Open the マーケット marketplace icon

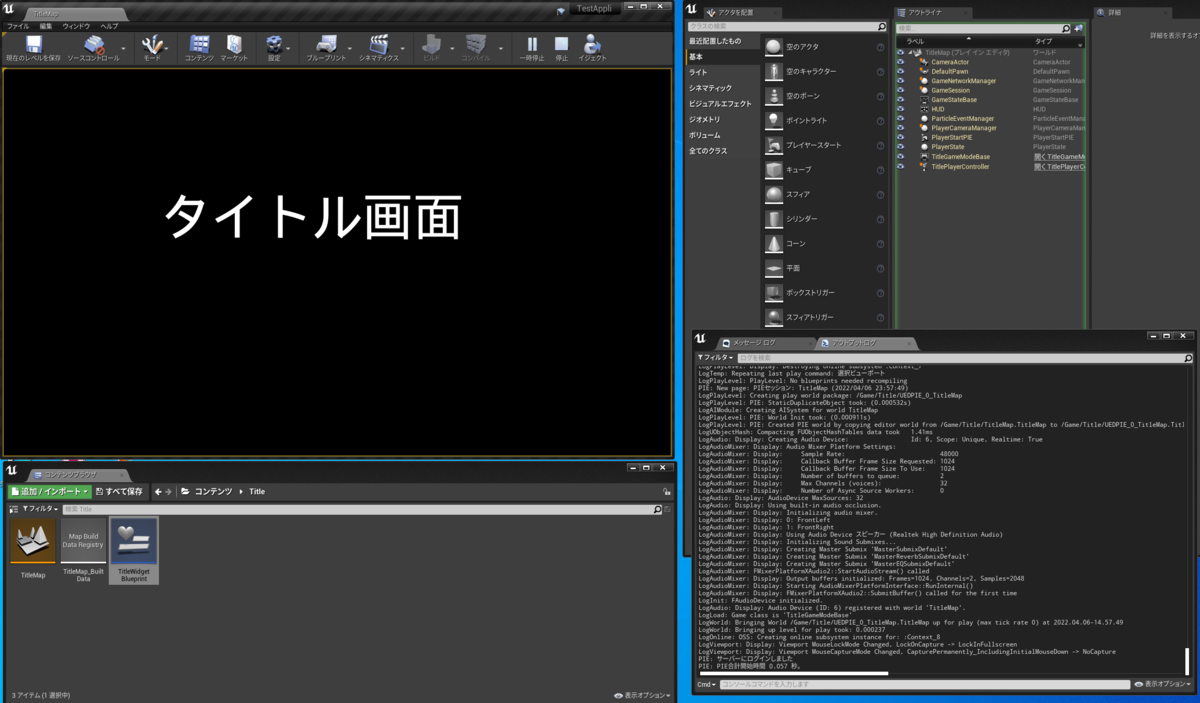[x=234, y=48]
